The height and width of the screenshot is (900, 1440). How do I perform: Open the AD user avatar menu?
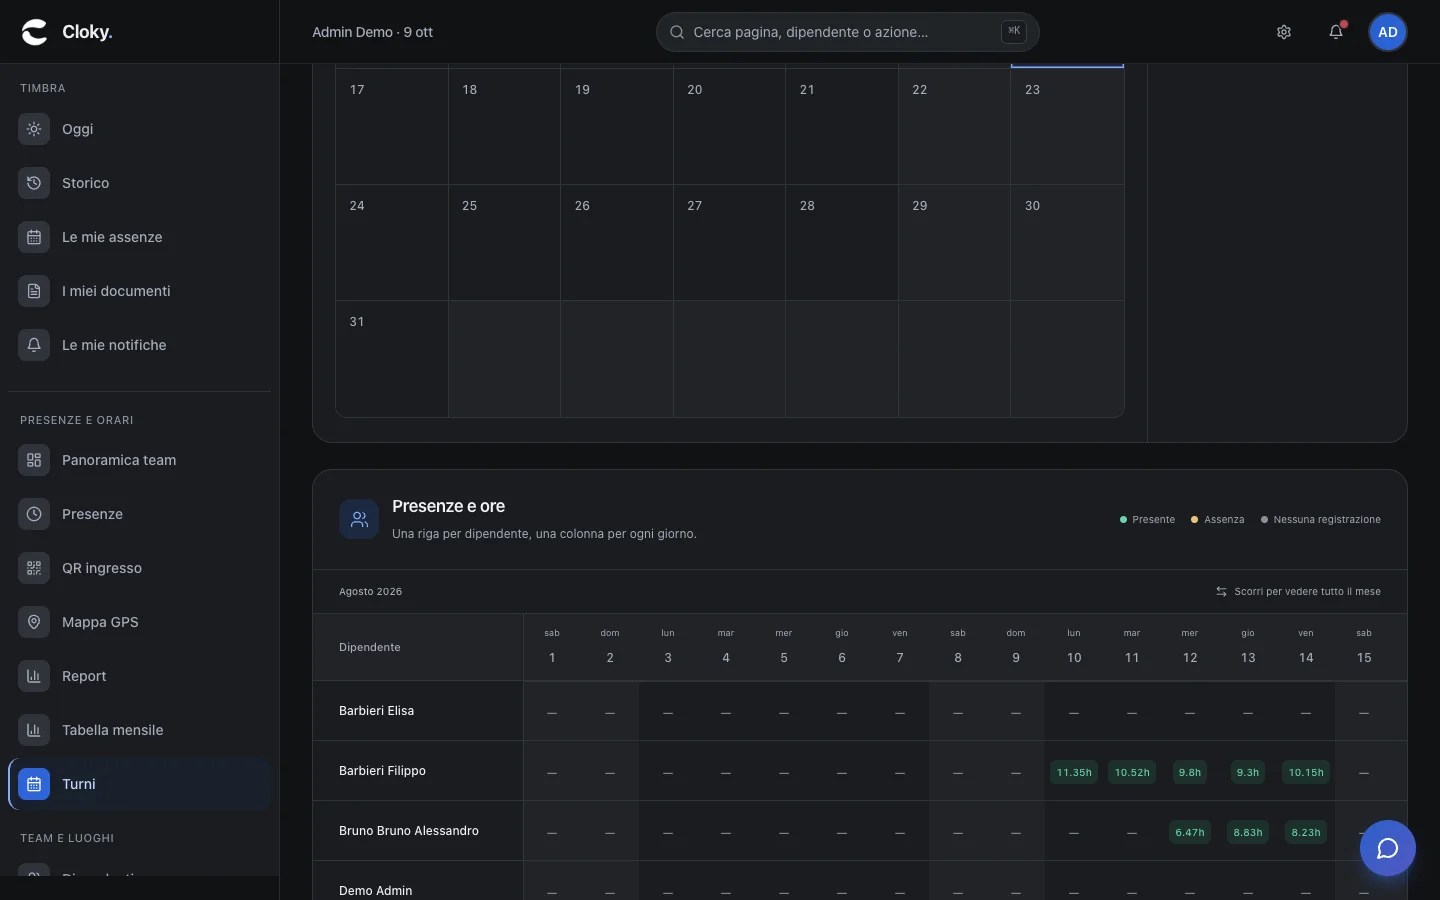(x=1388, y=32)
